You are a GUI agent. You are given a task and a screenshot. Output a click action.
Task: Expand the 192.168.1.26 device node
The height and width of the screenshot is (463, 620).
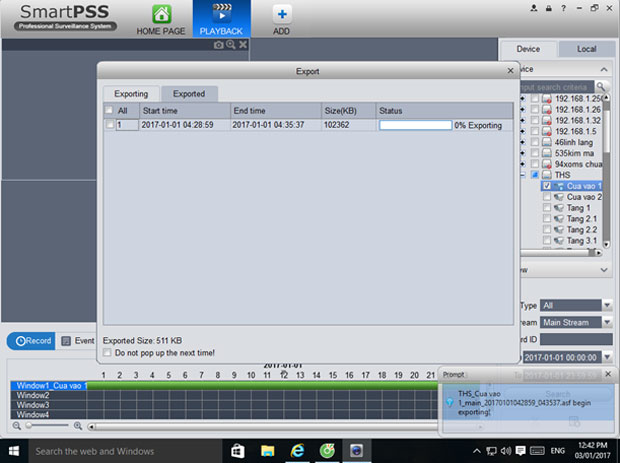click(x=523, y=110)
